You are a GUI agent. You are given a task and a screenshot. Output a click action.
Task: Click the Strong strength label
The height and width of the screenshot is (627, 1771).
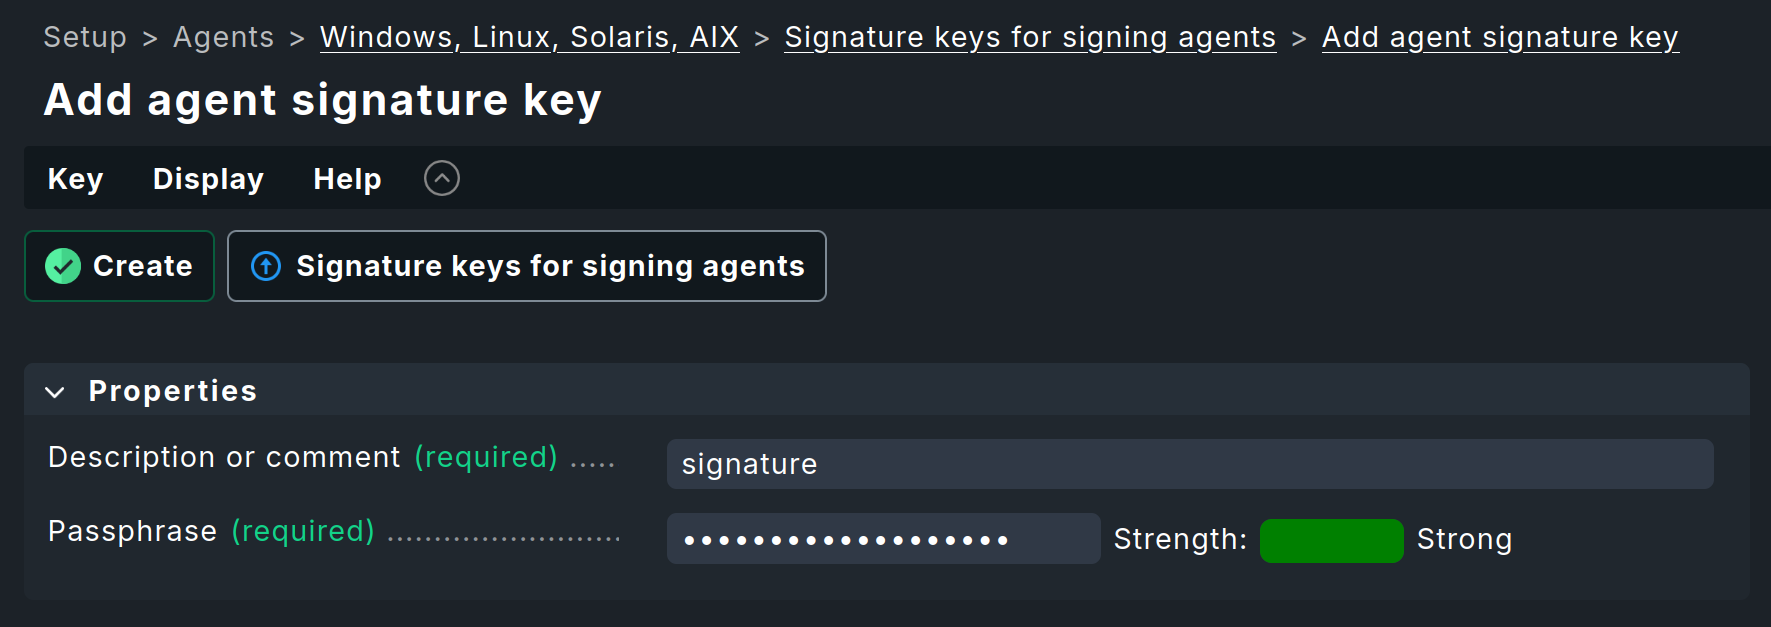(x=1464, y=539)
